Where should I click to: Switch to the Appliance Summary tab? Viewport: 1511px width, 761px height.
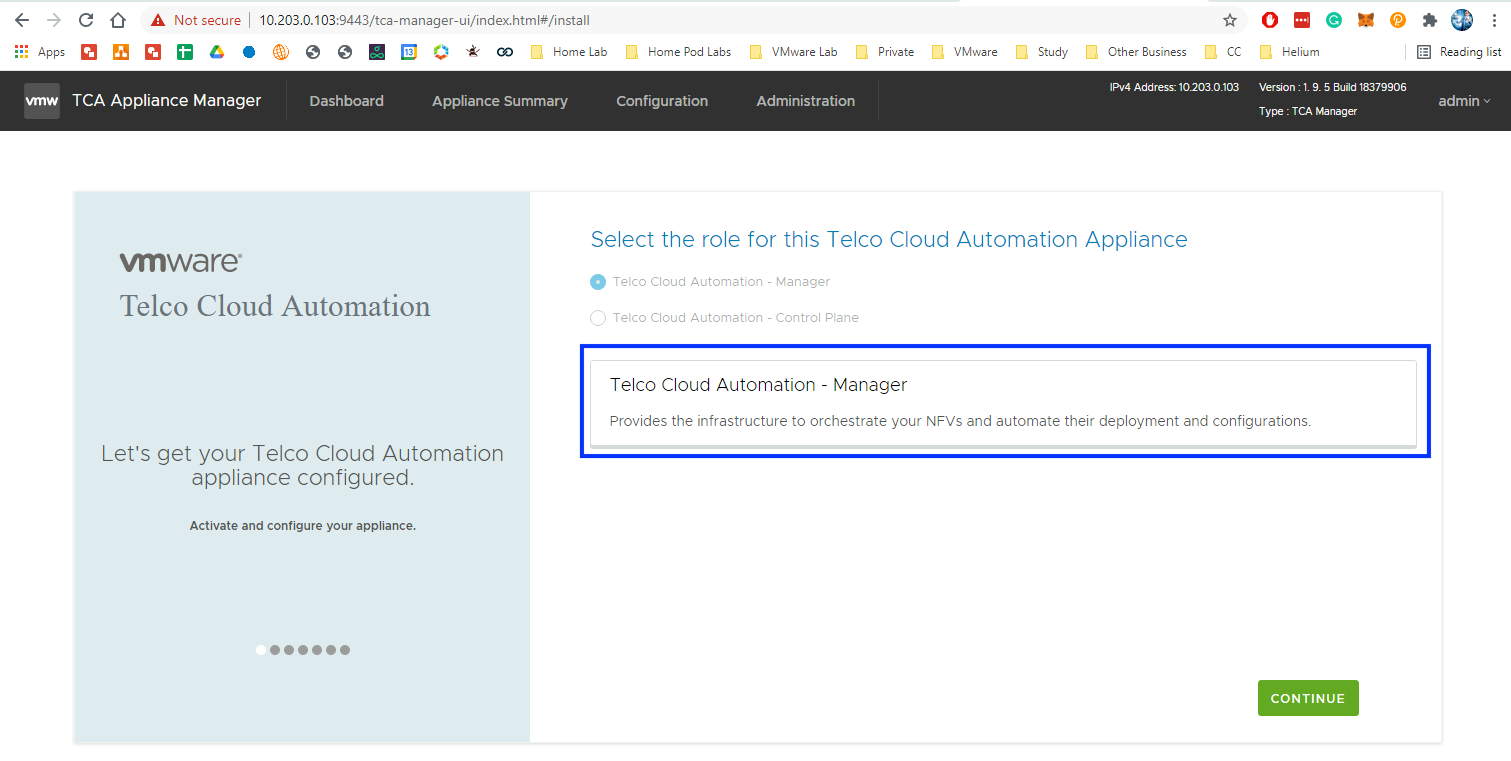point(499,101)
